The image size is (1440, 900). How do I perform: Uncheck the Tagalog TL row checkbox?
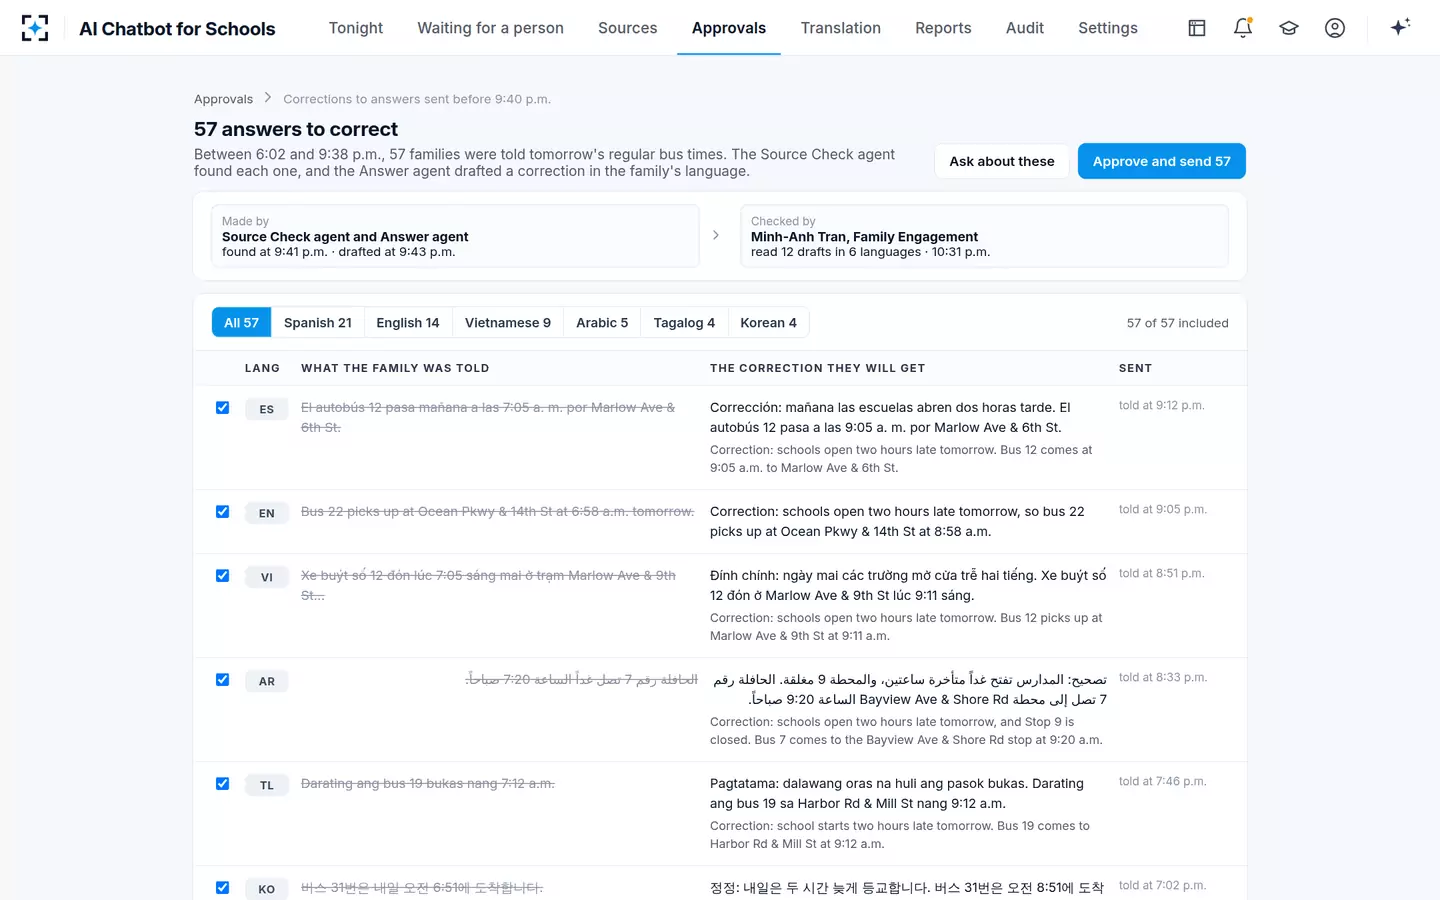(222, 784)
